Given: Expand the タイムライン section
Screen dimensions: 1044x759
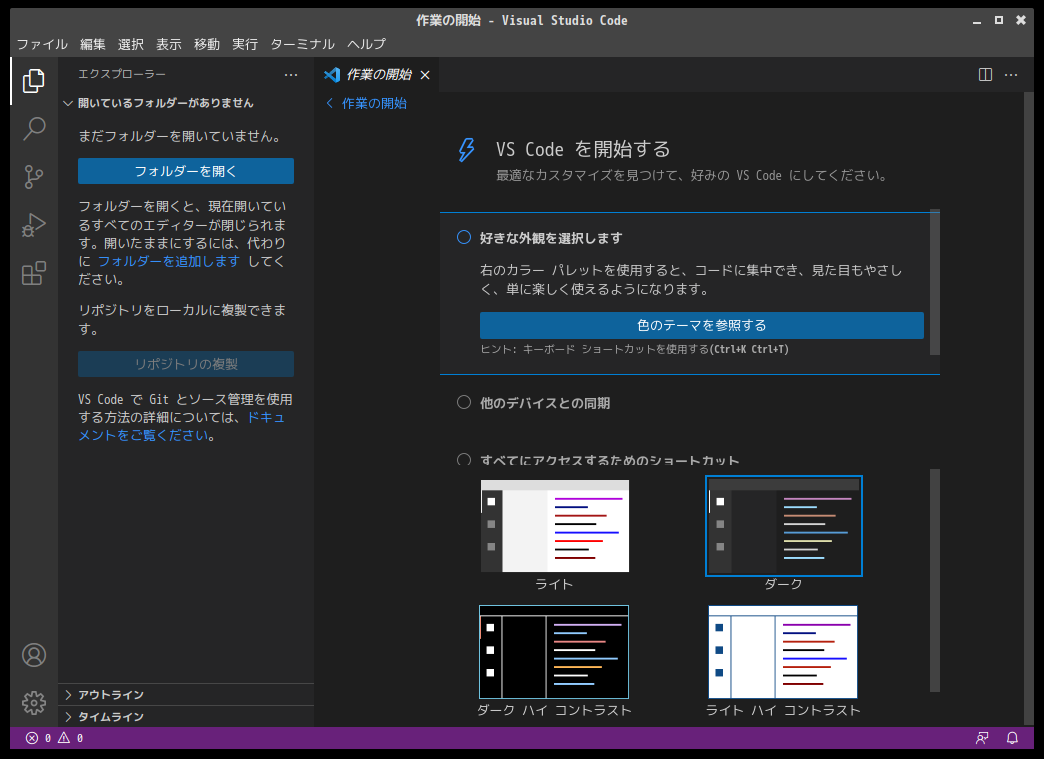Looking at the screenshot, I should click(186, 716).
